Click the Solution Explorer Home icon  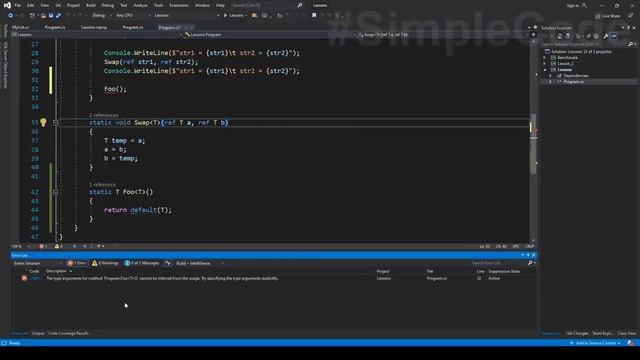point(559,36)
